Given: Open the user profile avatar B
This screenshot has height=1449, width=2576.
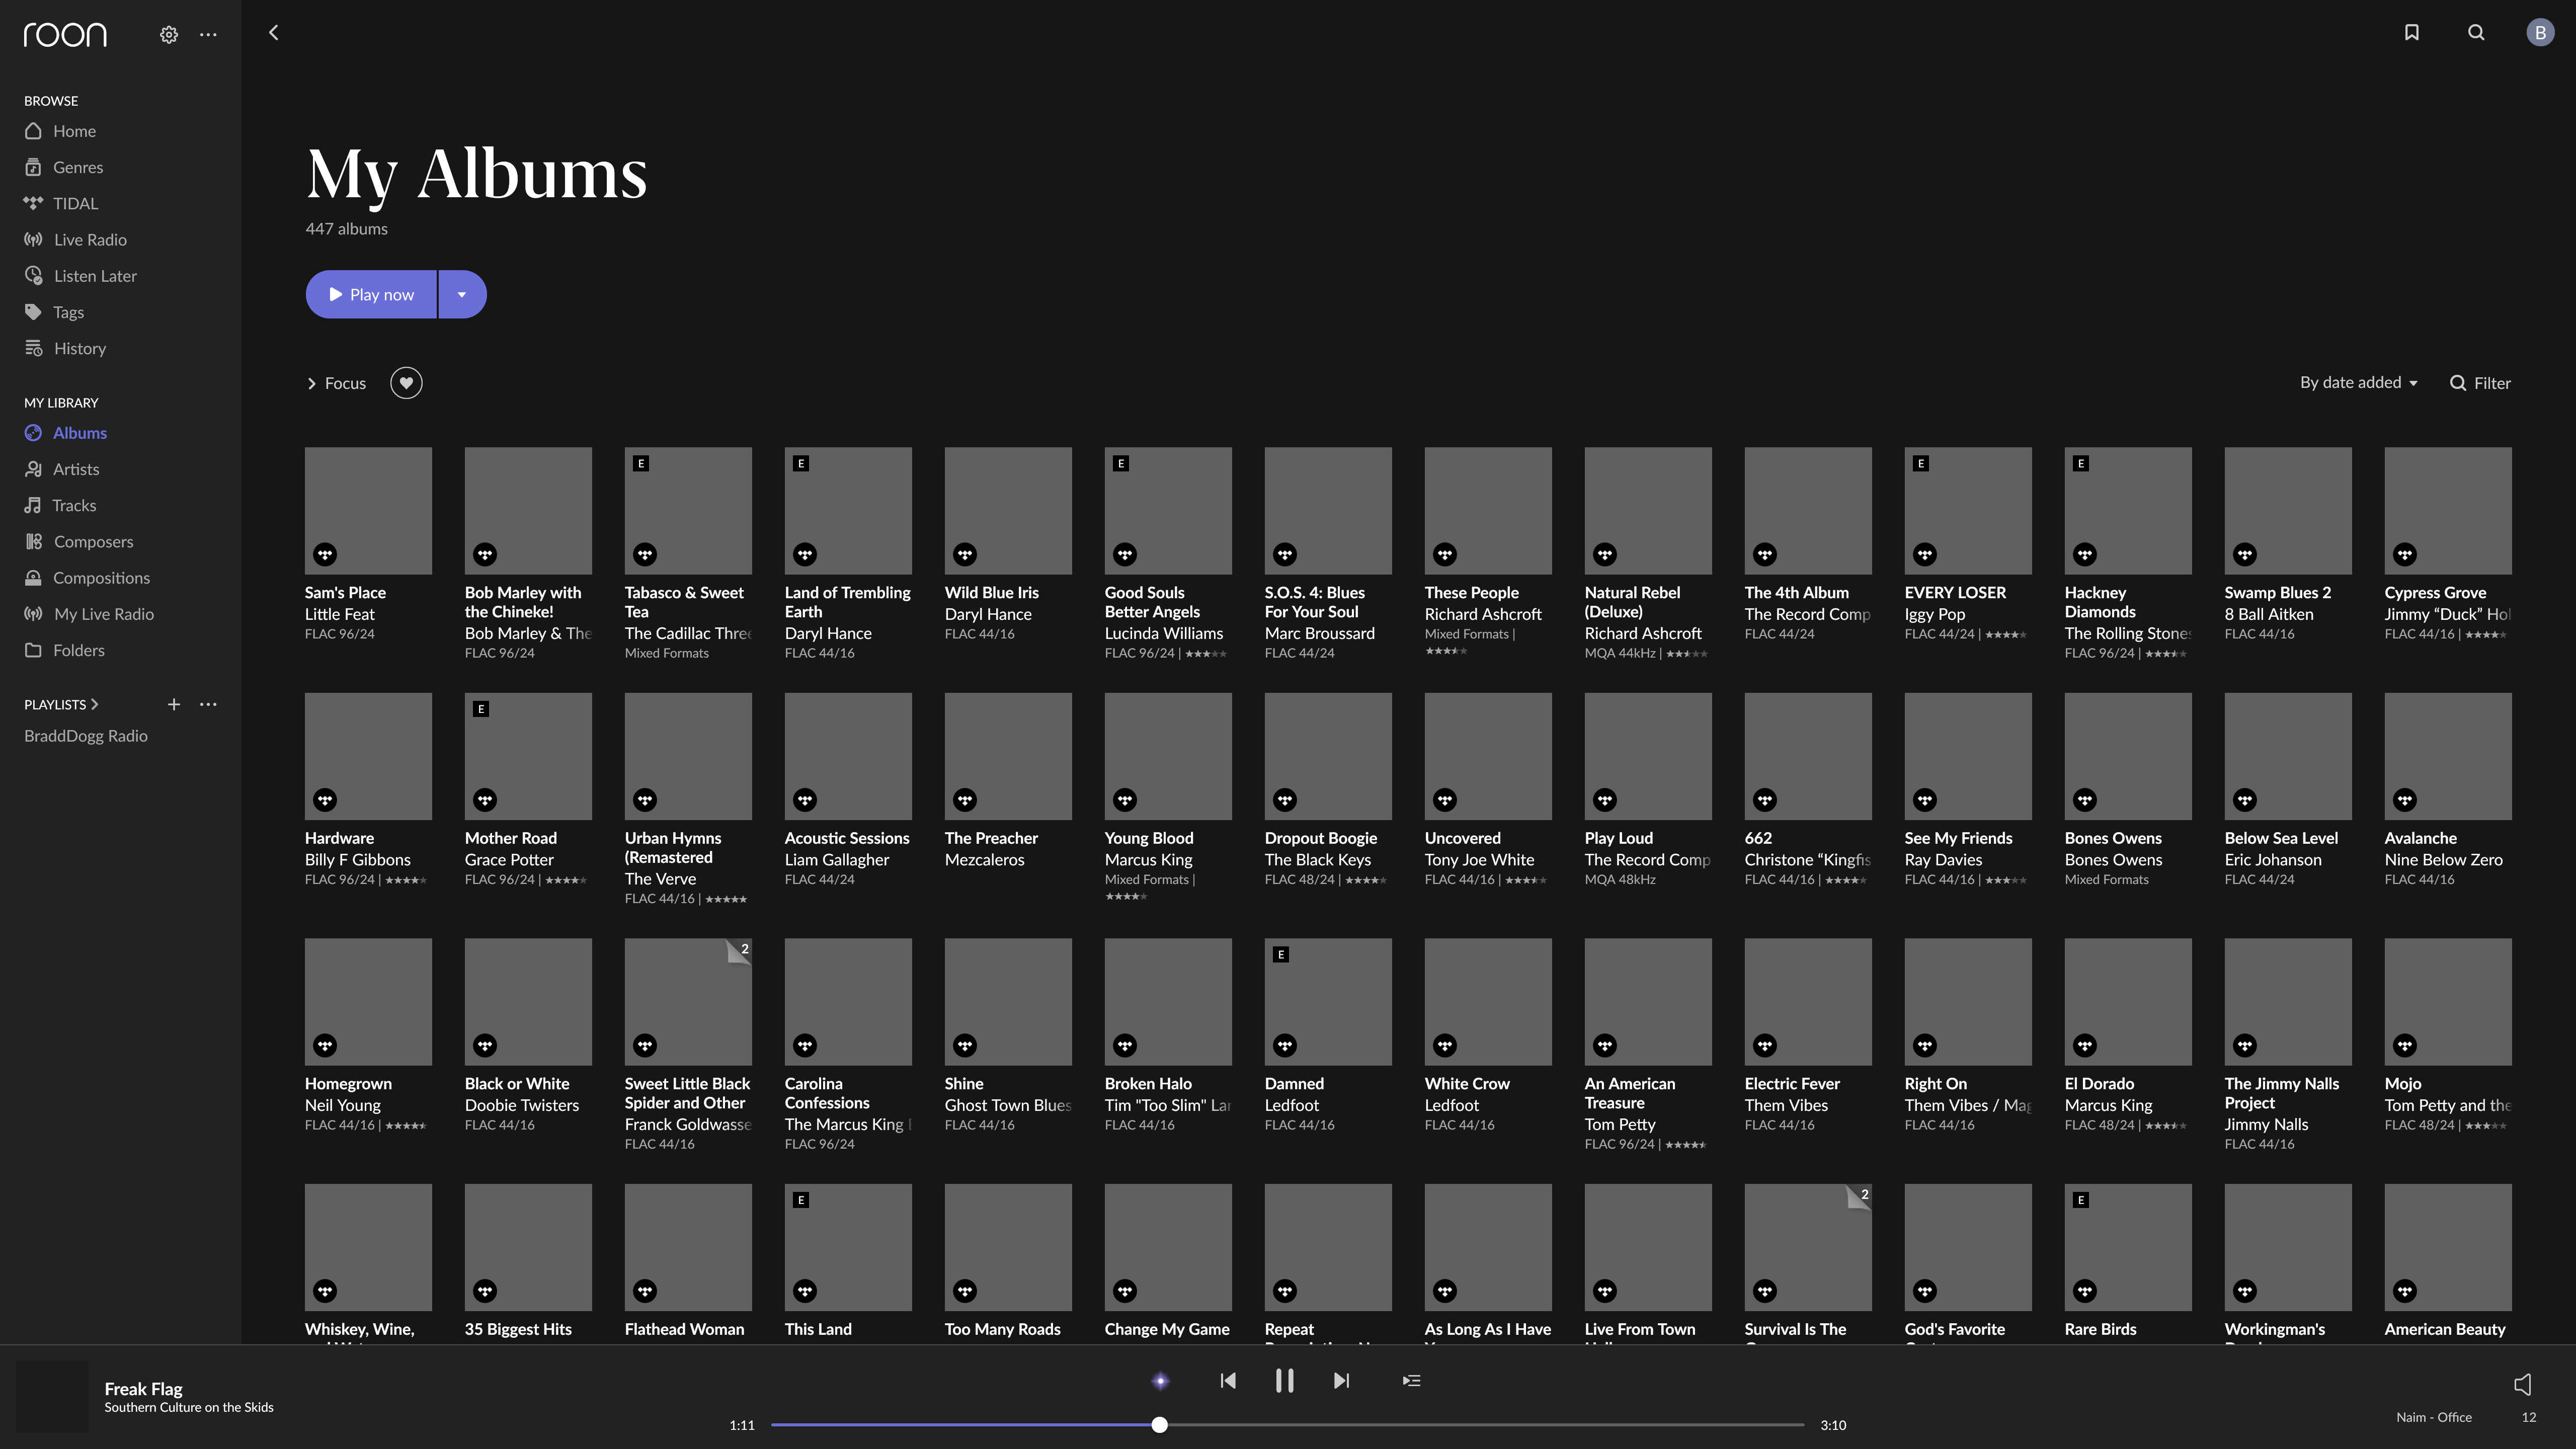Looking at the screenshot, I should [x=2540, y=33].
